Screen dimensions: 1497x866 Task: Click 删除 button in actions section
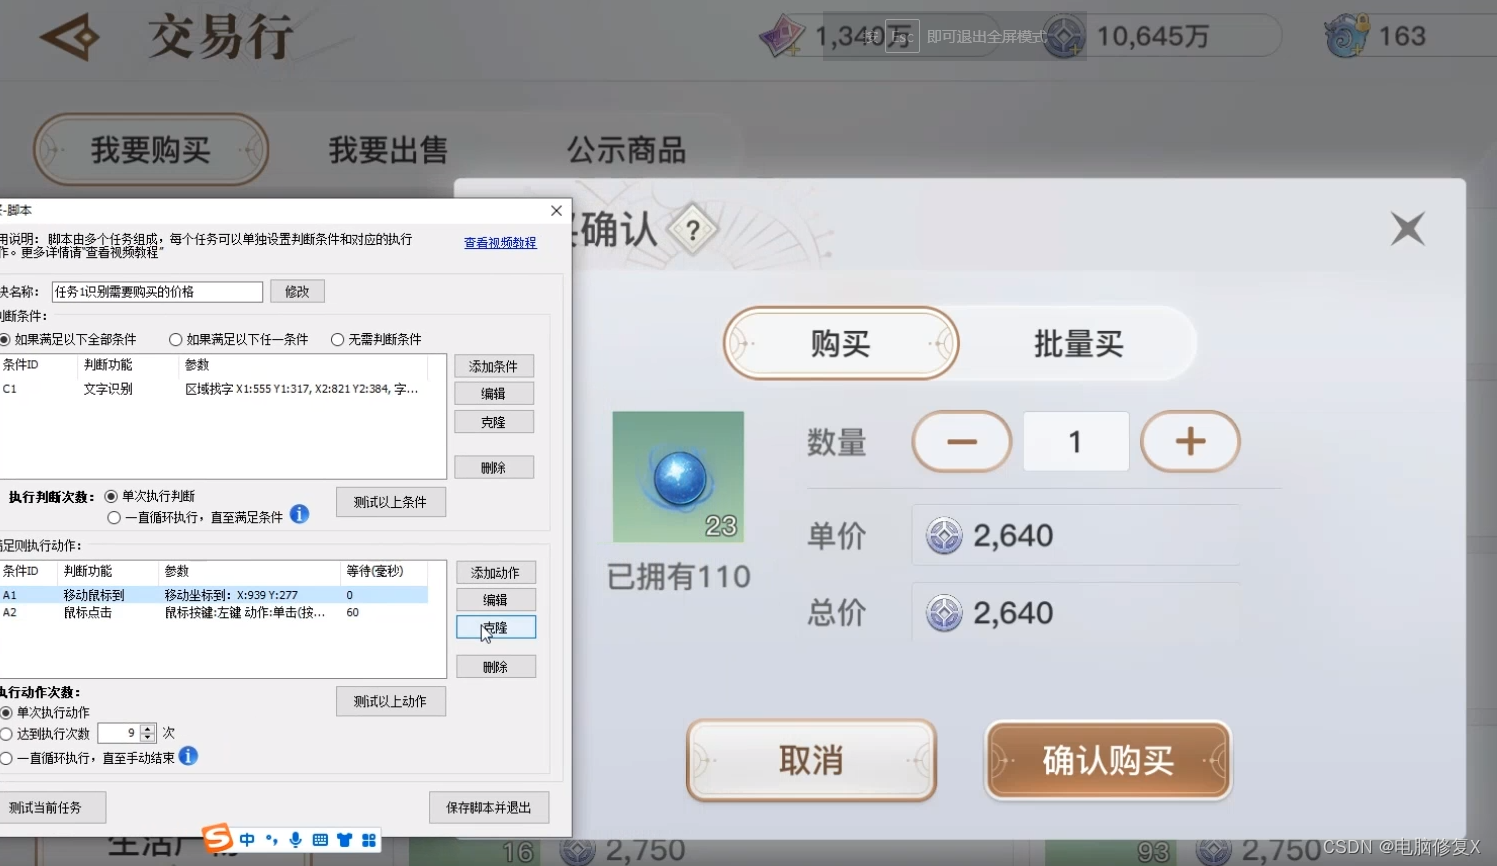[496, 667]
